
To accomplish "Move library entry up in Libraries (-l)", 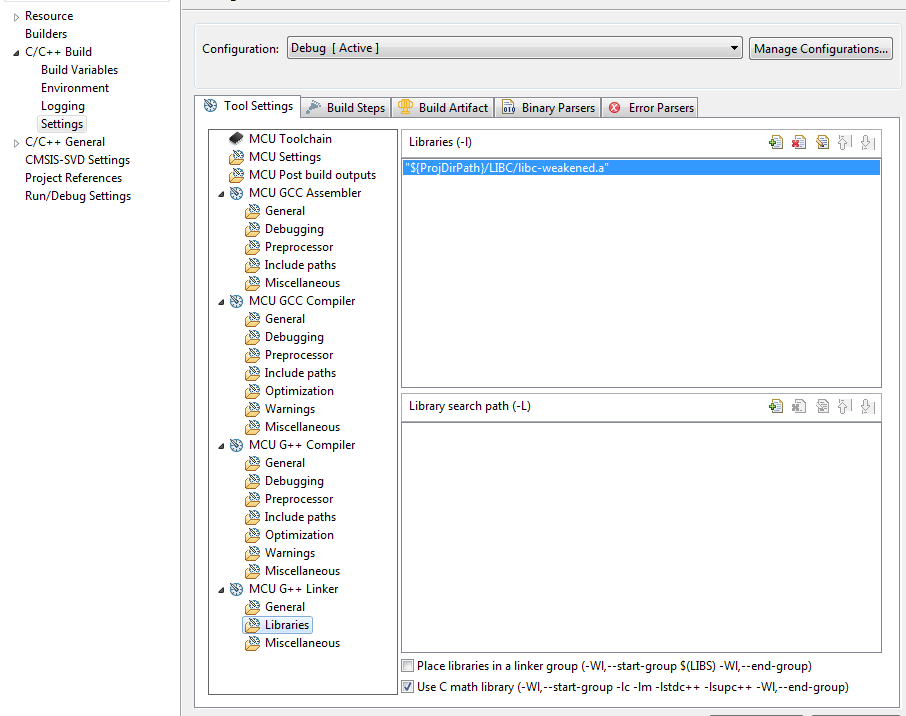I will click(844, 142).
